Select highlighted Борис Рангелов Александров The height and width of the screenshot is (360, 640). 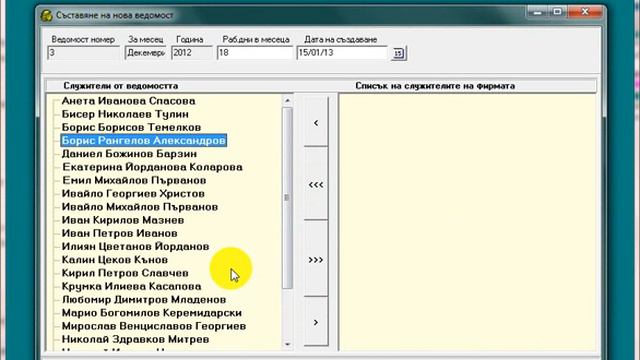pyautogui.click(x=143, y=140)
